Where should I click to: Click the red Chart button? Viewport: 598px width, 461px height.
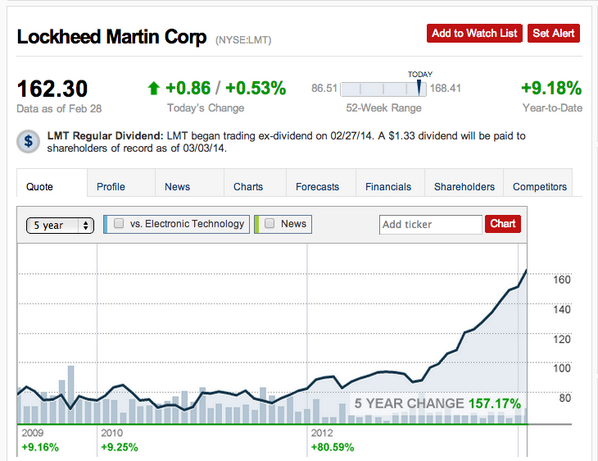click(x=503, y=224)
